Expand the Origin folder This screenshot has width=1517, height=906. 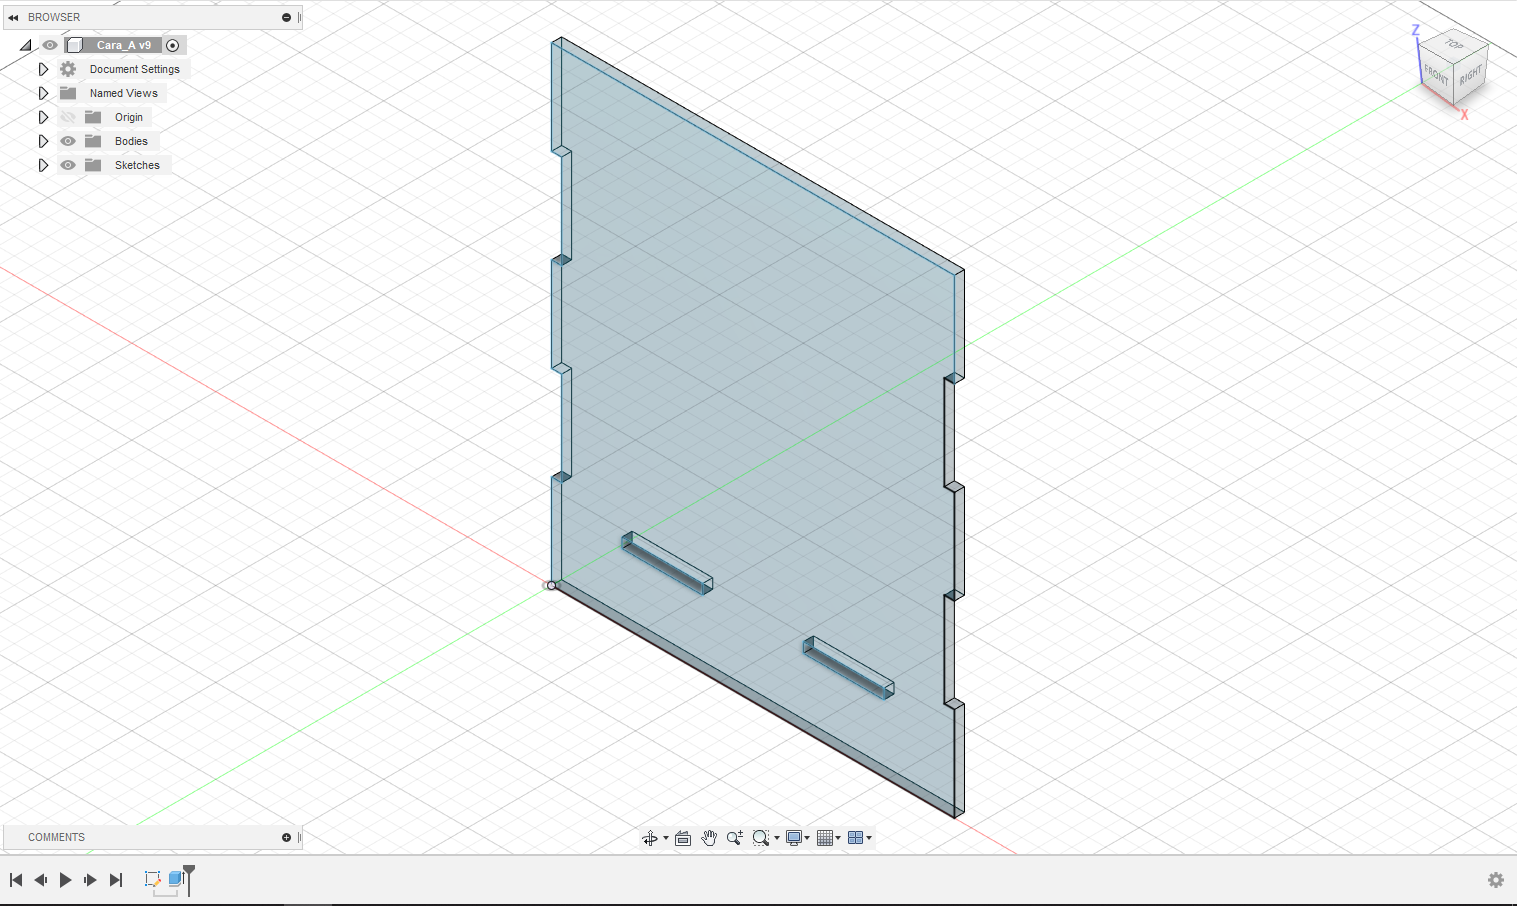pyautogui.click(x=43, y=117)
